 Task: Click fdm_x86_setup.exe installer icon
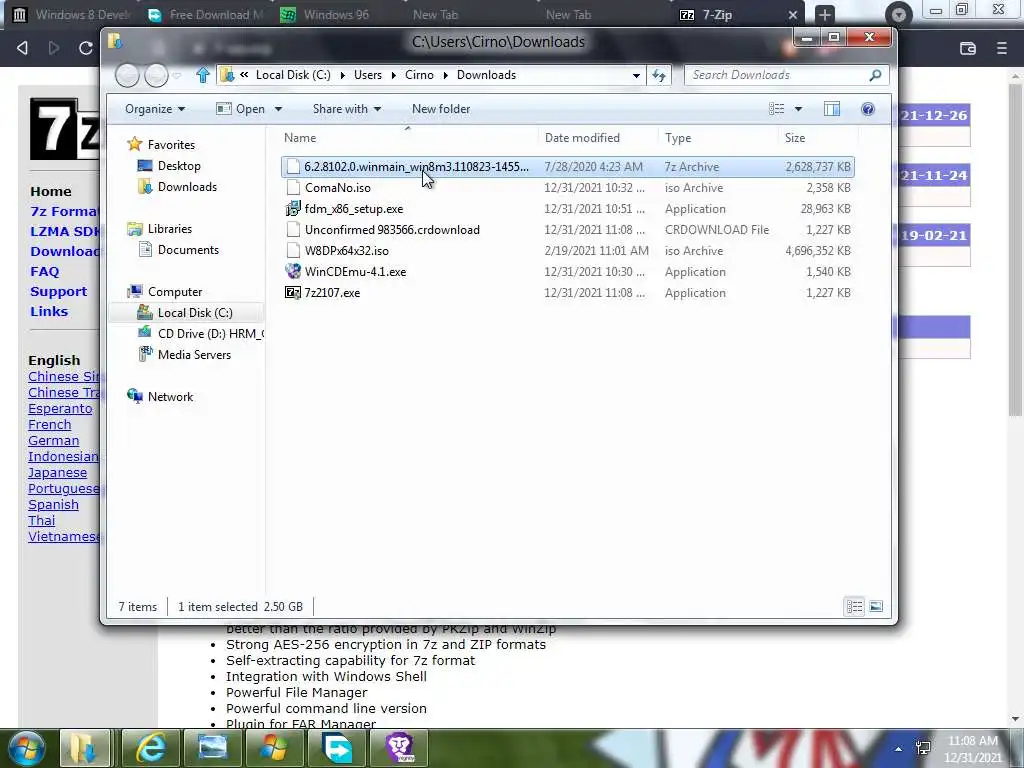pos(293,209)
